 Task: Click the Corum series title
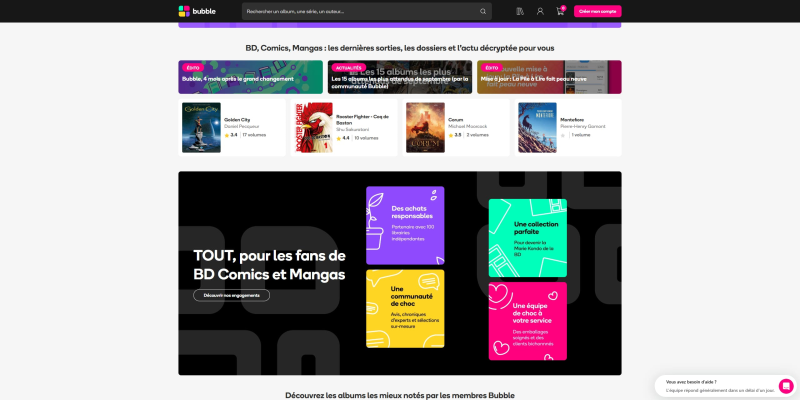pos(456,120)
